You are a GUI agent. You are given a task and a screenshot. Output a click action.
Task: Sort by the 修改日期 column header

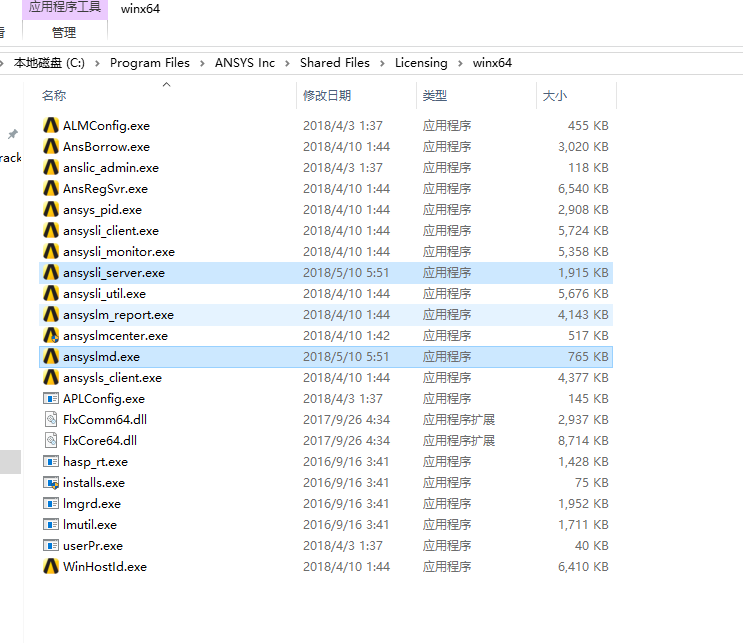tap(327, 96)
